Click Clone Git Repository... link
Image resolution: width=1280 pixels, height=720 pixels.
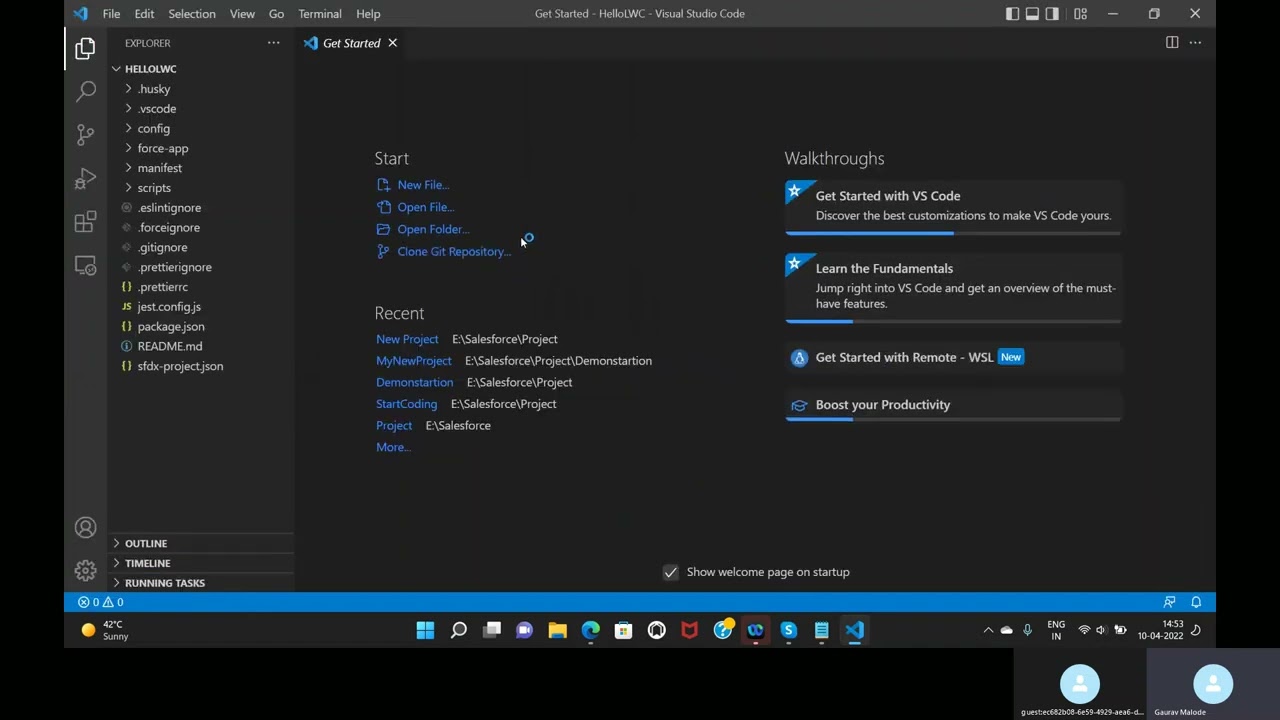(454, 251)
